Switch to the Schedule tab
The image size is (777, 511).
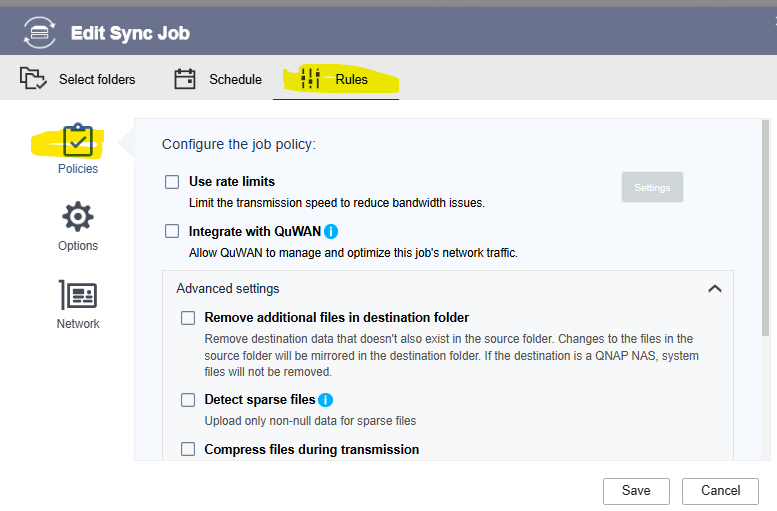click(x=234, y=80)
